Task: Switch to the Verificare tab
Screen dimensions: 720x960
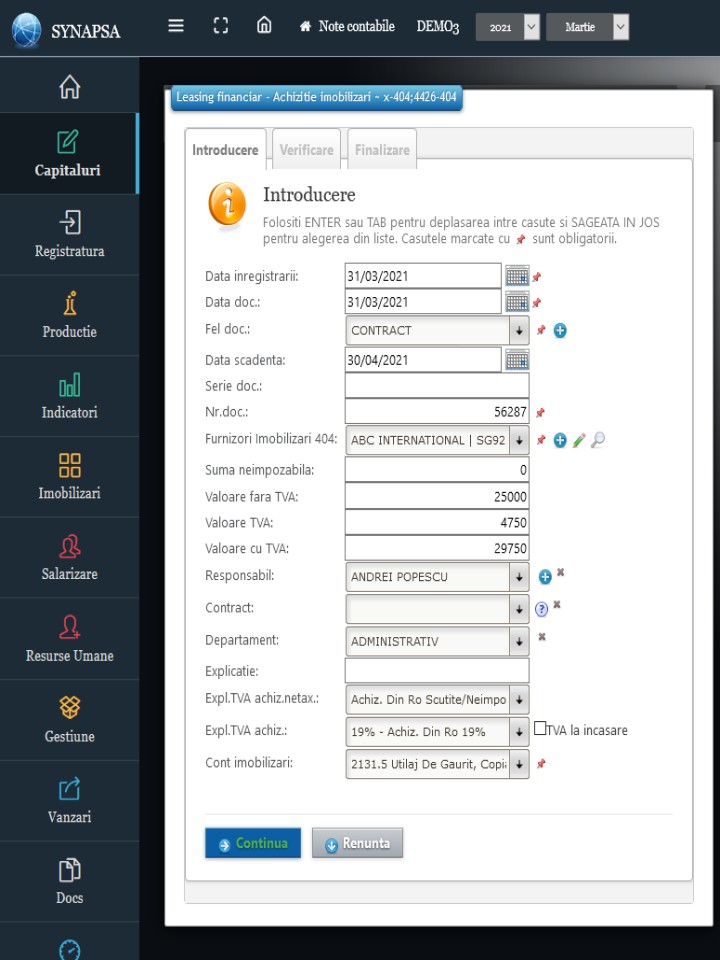Action: pos(306,149)
